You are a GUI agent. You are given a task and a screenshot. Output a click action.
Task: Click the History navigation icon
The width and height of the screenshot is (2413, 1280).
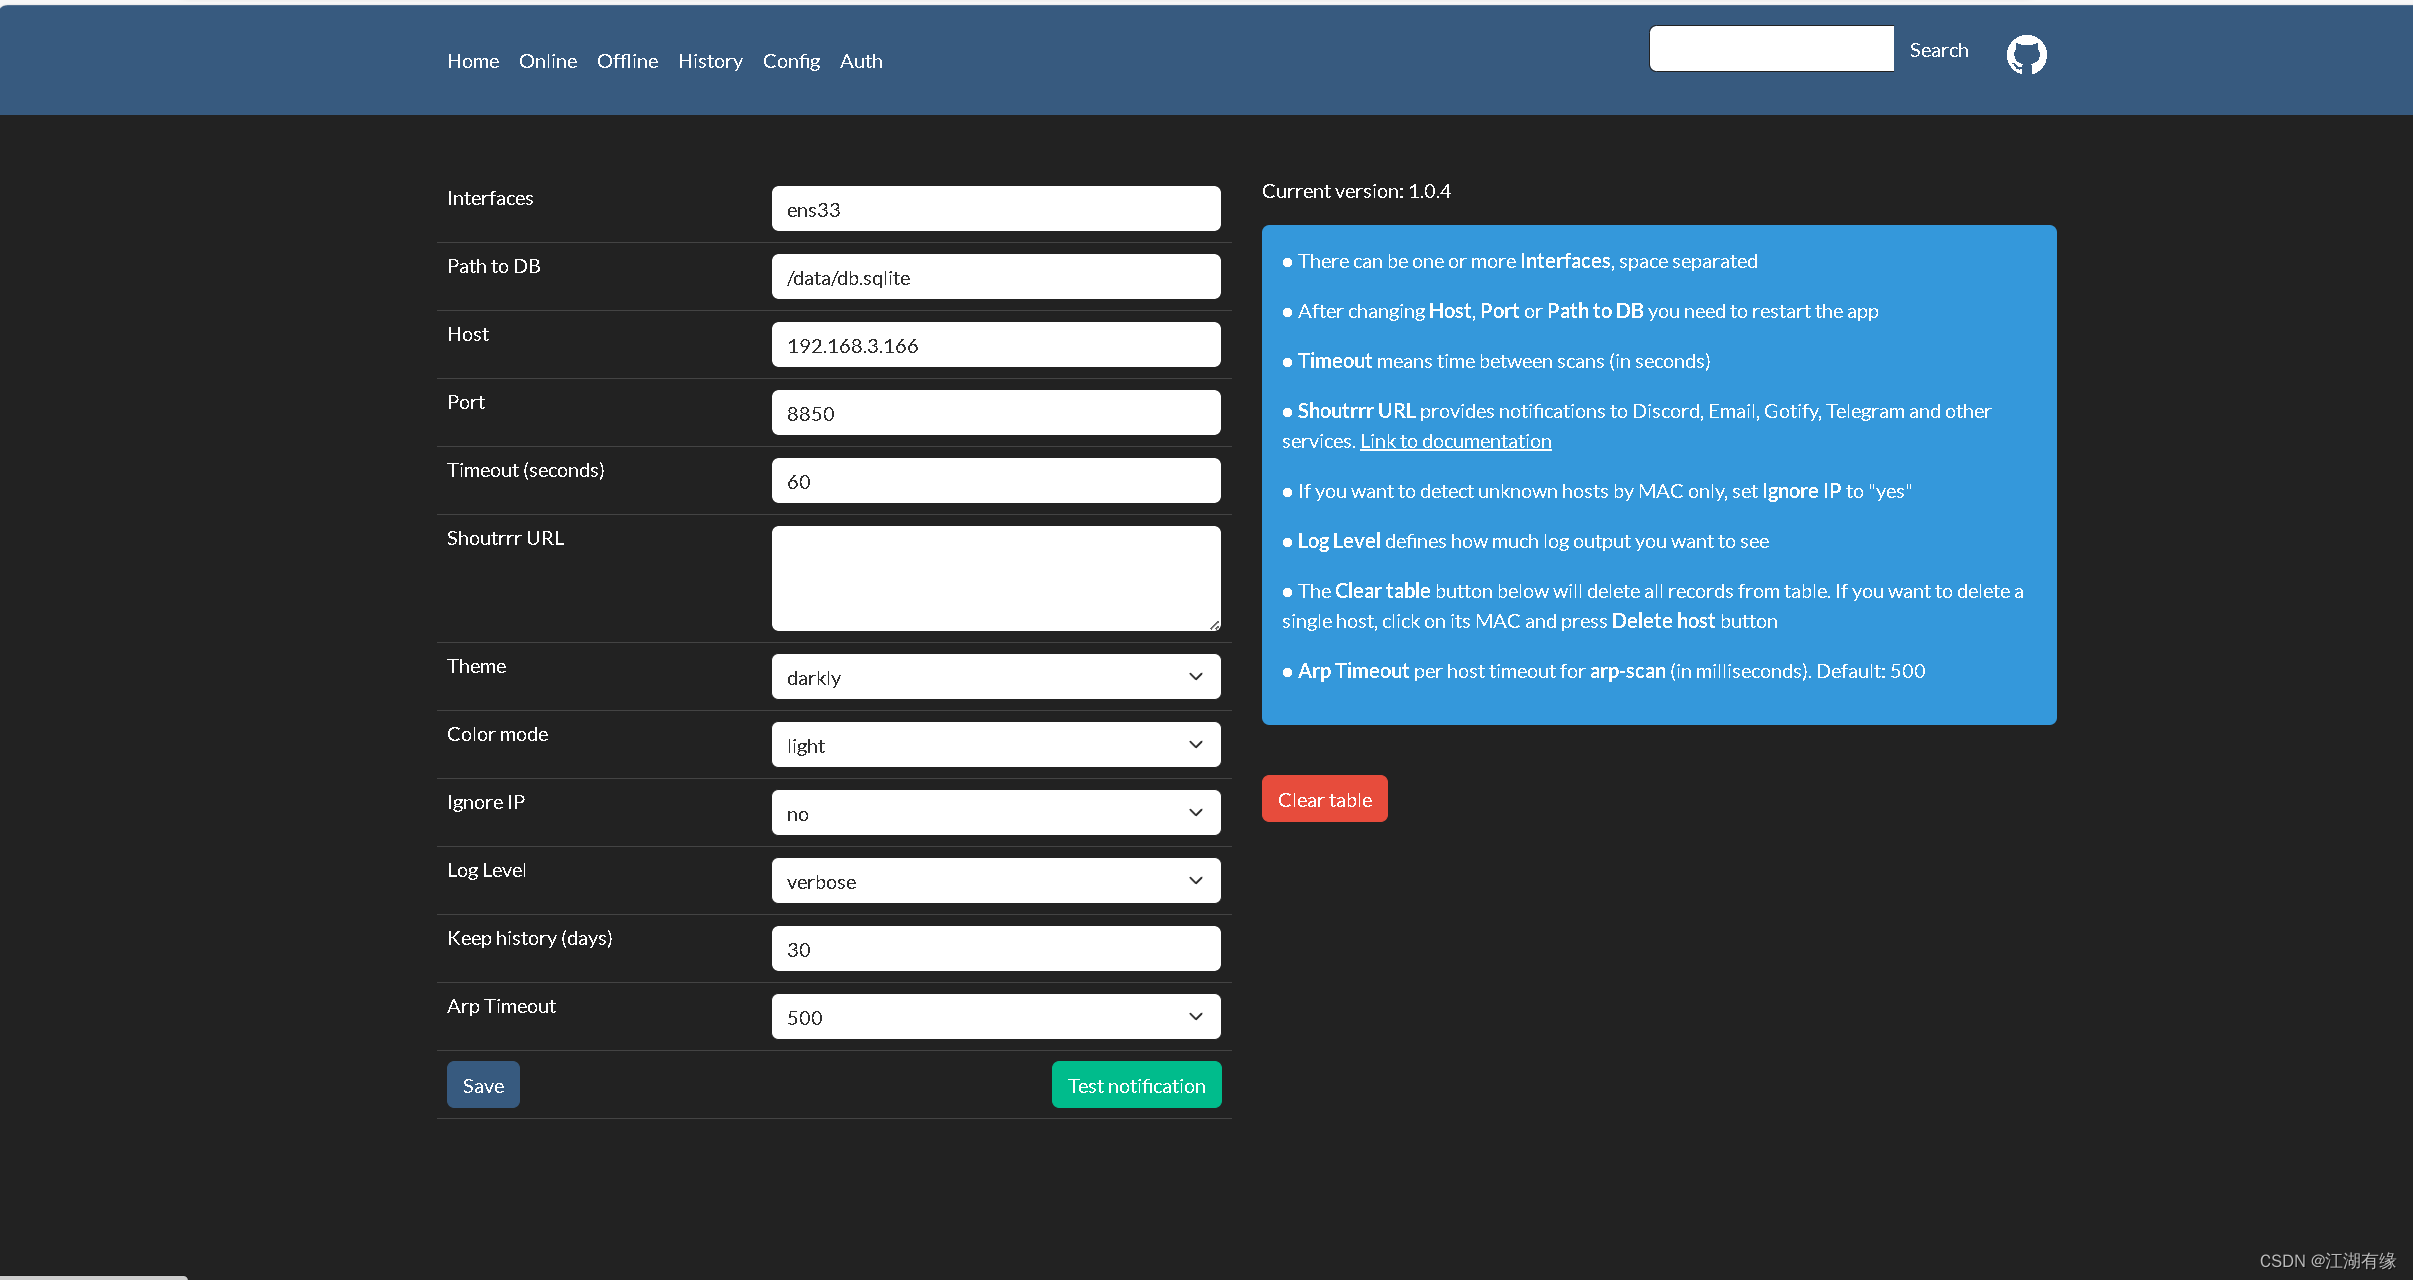(710, 61)
